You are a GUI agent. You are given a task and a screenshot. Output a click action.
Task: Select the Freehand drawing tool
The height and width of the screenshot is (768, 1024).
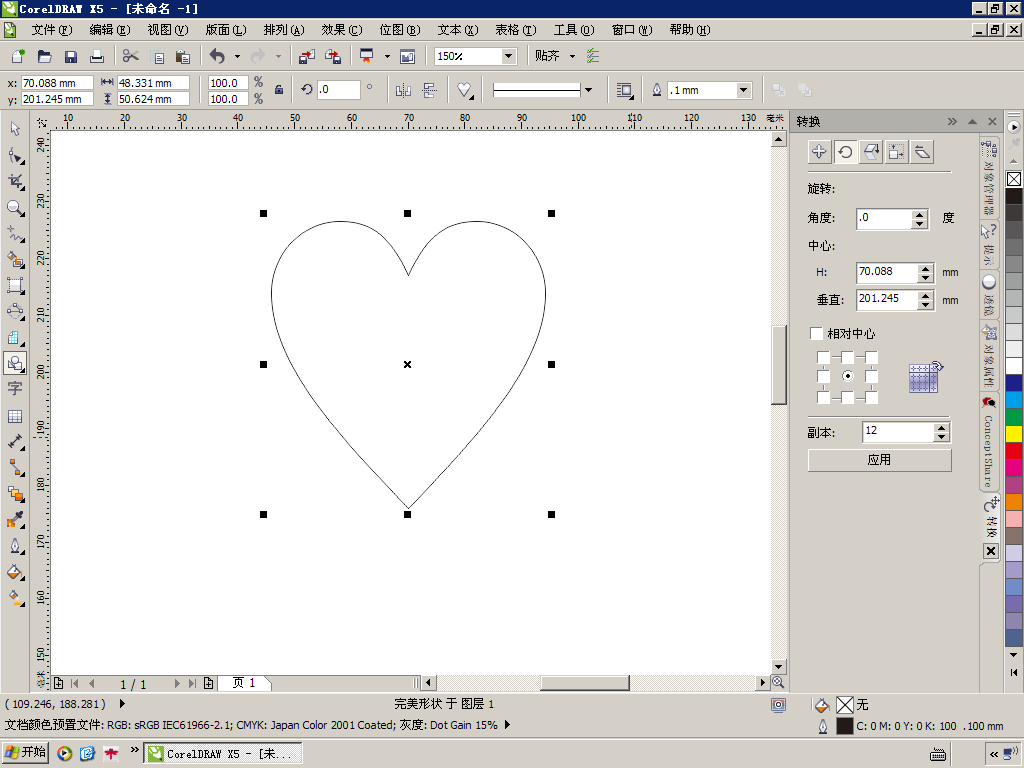[x=15, y=234]
